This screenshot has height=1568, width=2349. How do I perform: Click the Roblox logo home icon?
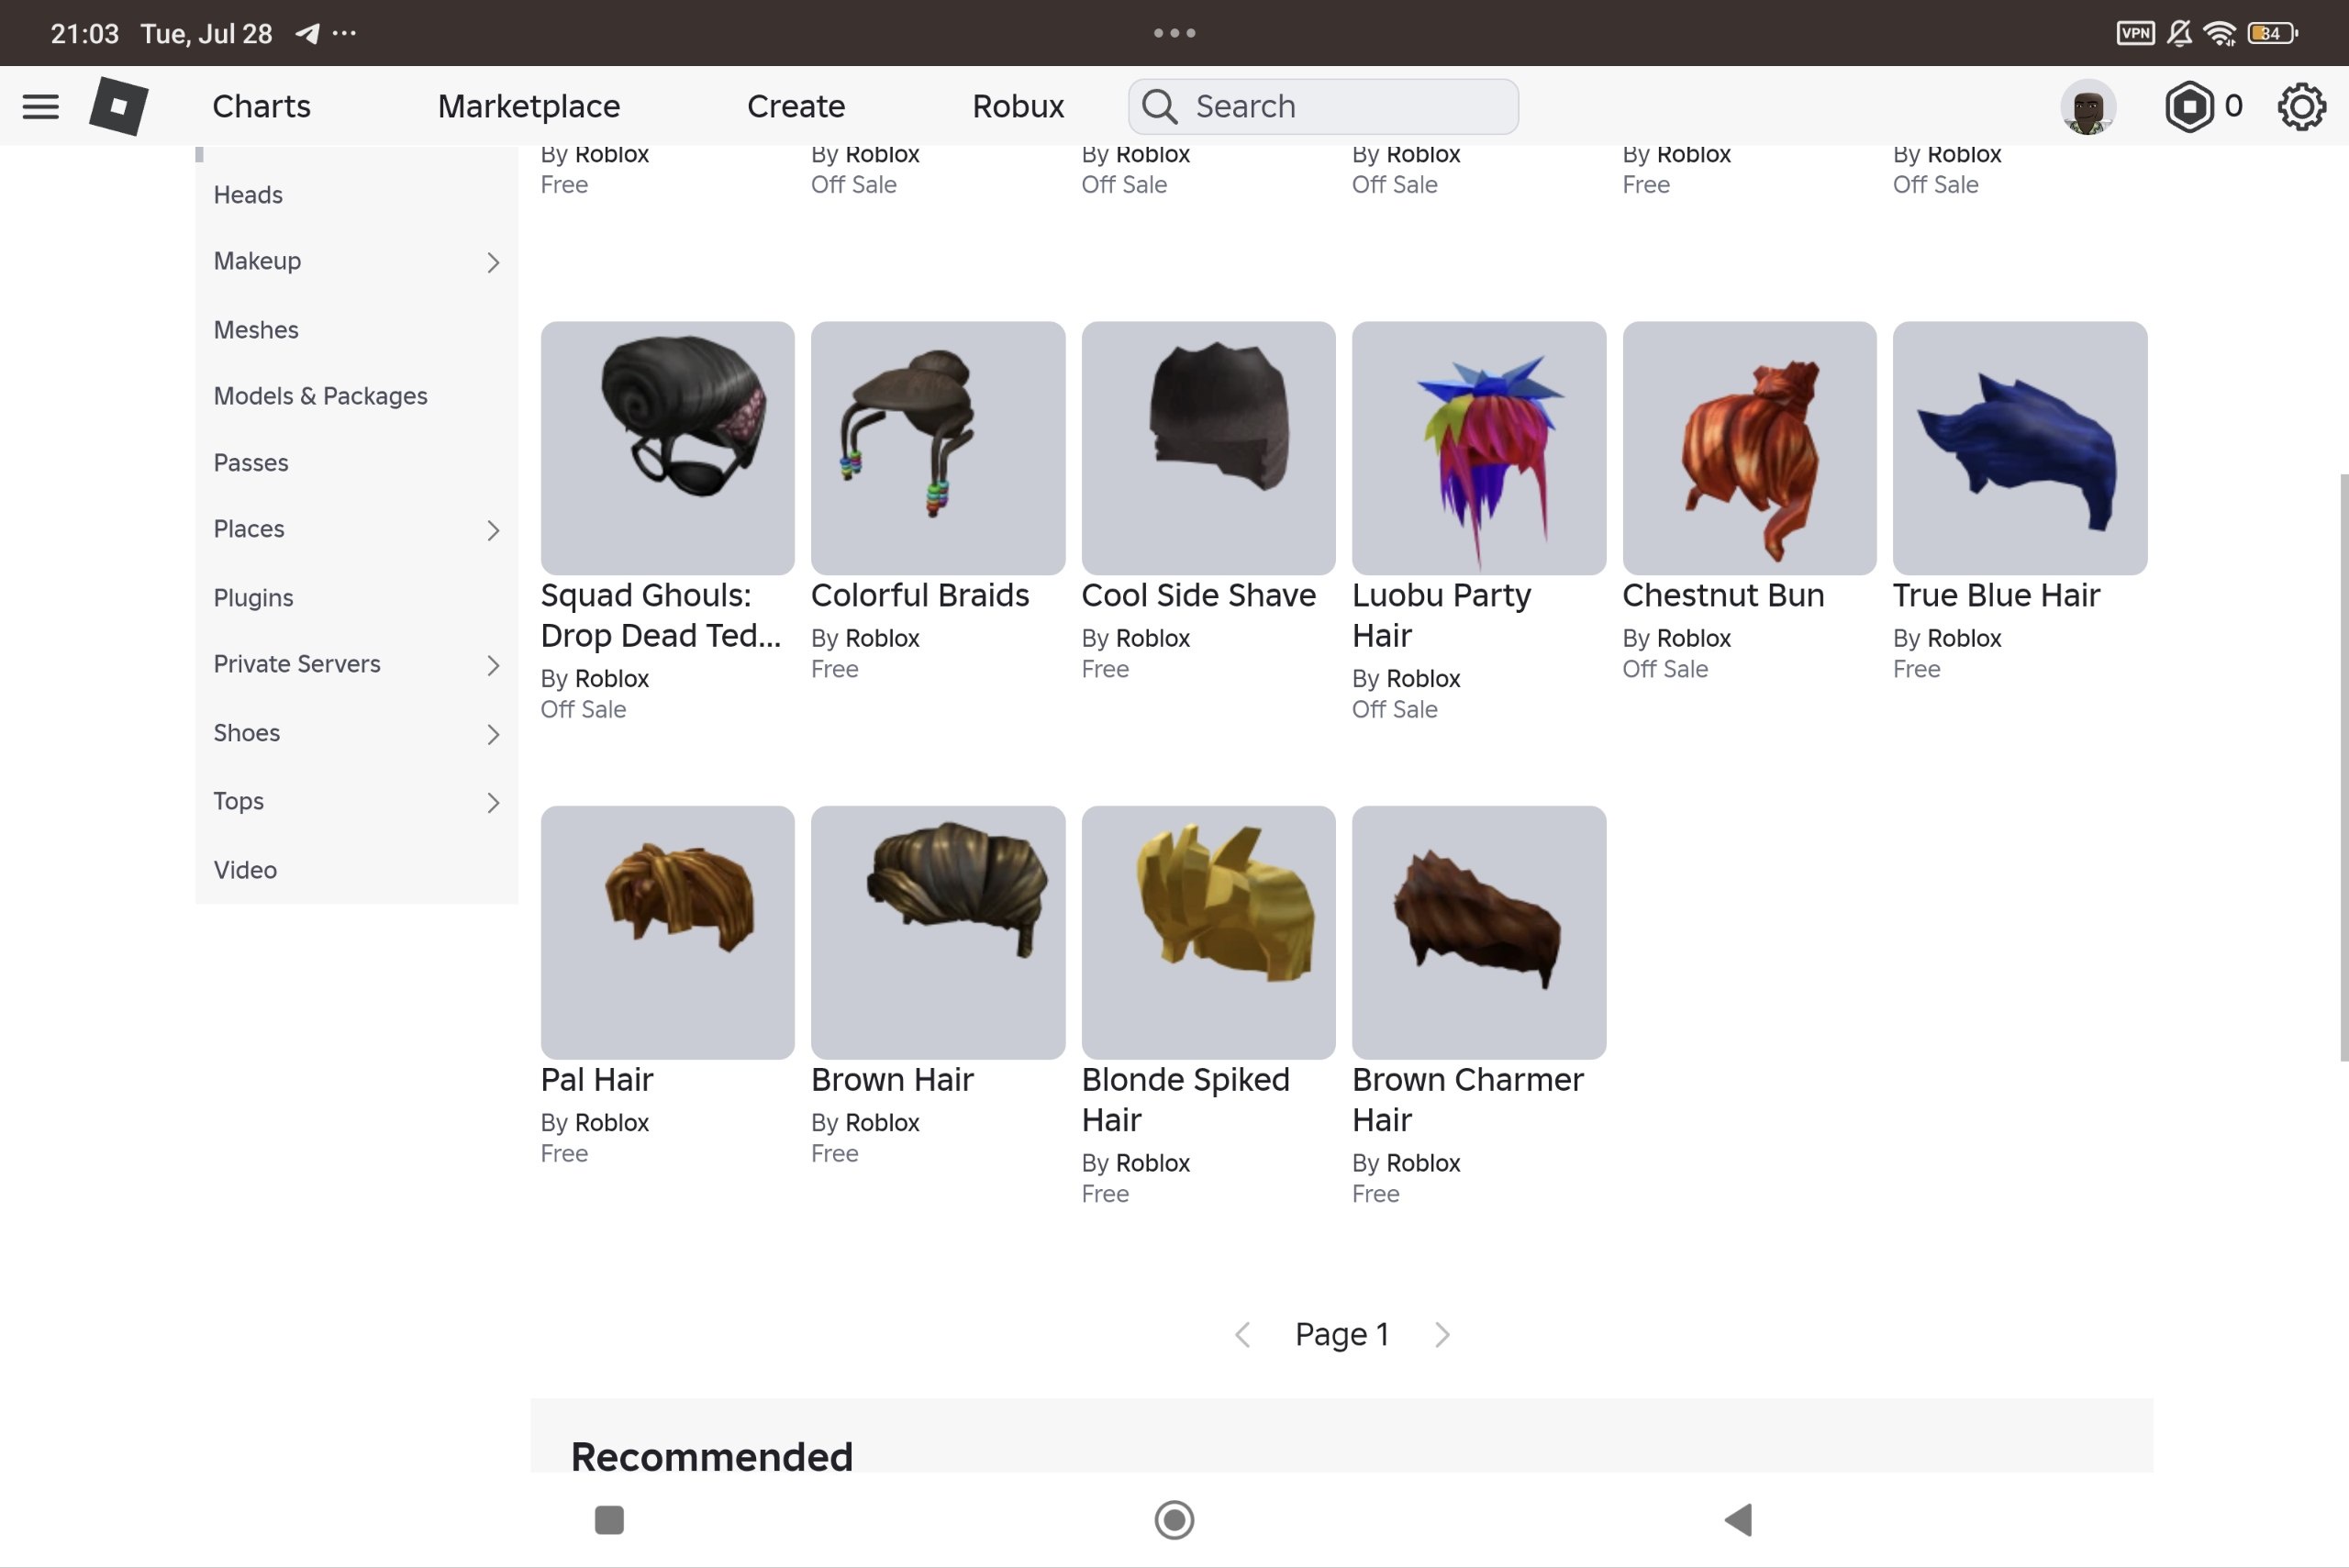coord(119,106)
